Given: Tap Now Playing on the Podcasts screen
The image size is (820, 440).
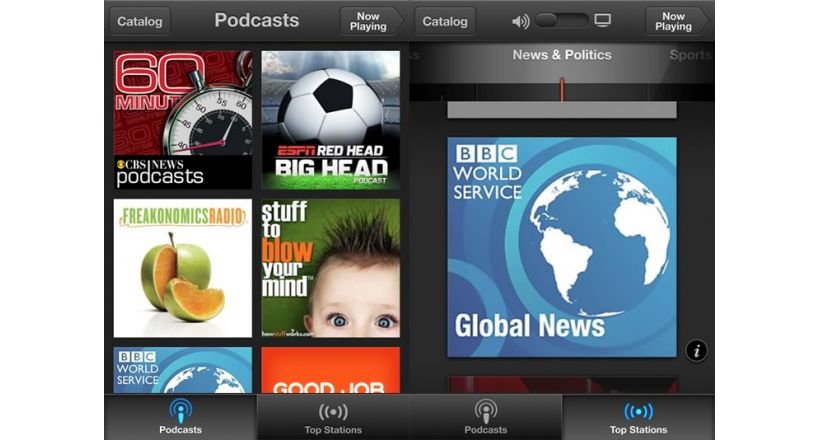Looking at the screenshot, I should [x=371, y=21].
